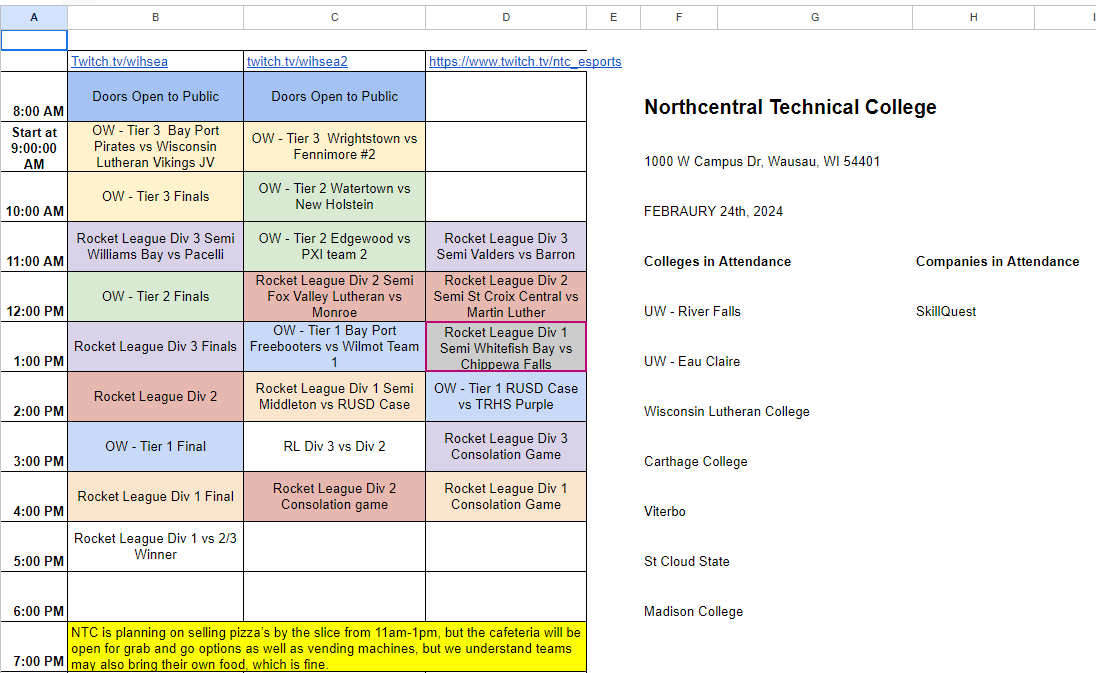Select the UW - River Falls cell

pos(692,312)
